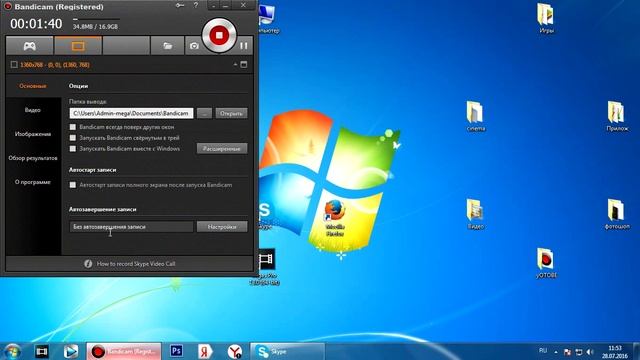Click the key registration icon in title bar
Image resolution: width=640 pixels, height=360 pixels.
point(180,6)
